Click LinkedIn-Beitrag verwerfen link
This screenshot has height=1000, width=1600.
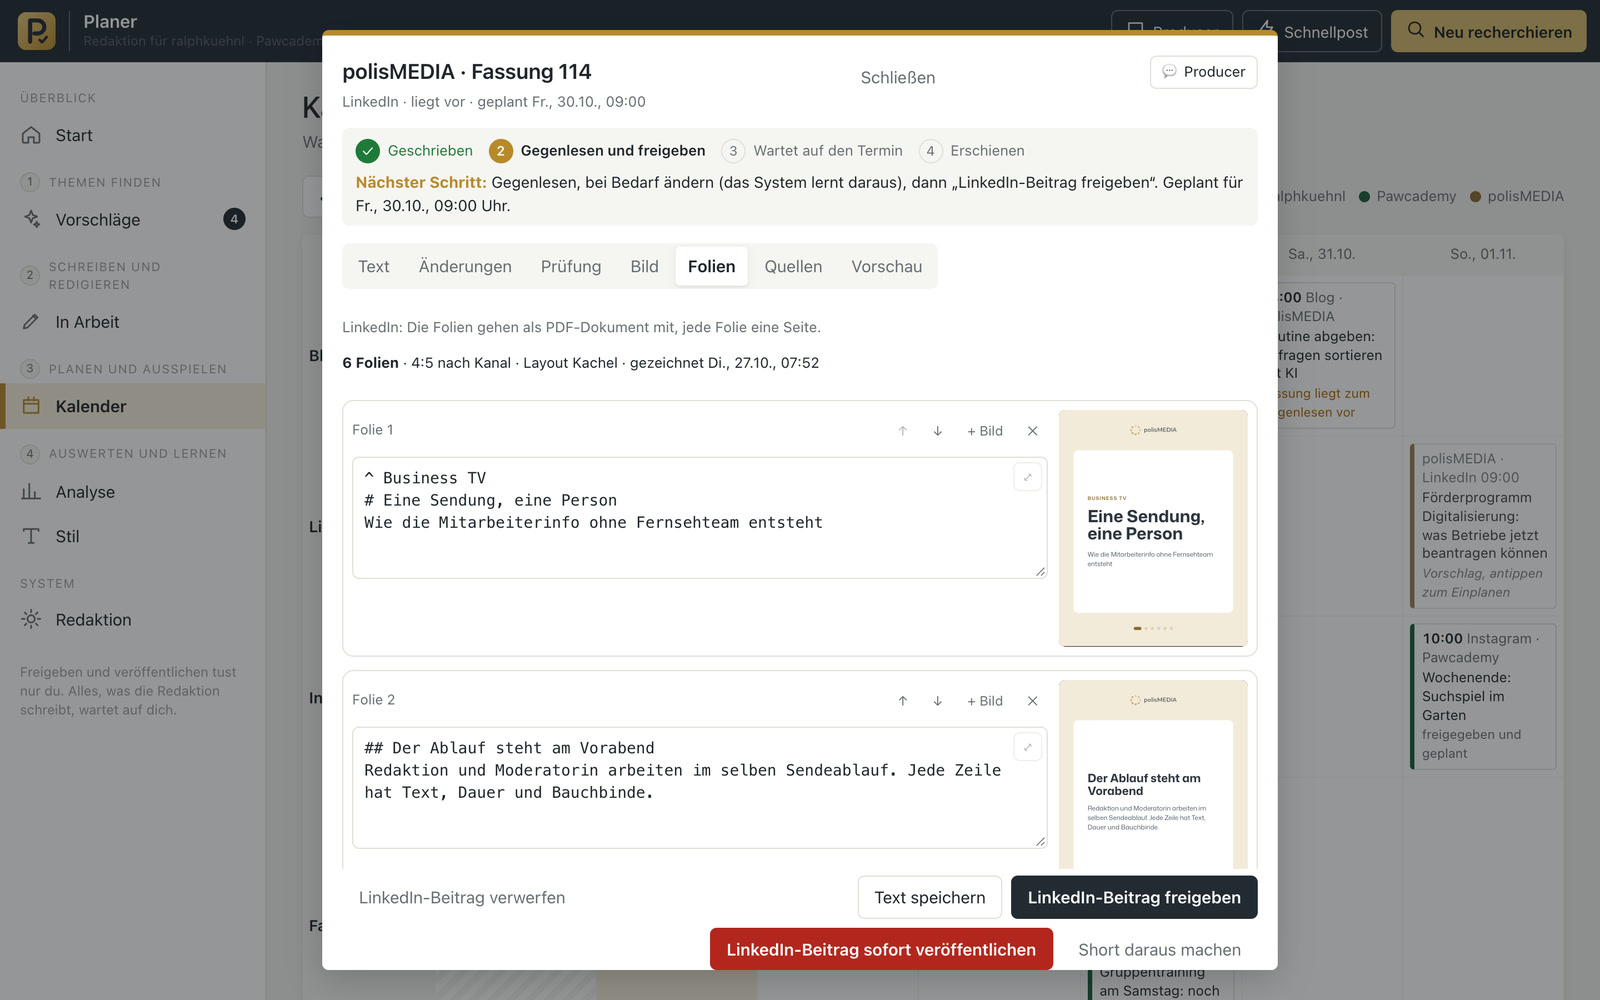pyautogui.click(x=462, y=897)
